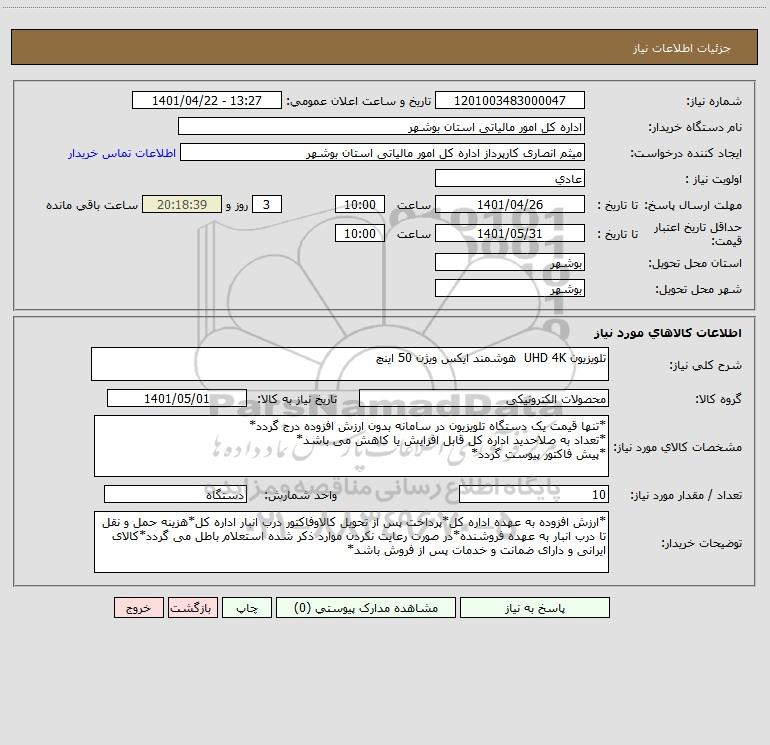Click the priority field عادی
The height and width of the screenshot is (745, 770).
[x=510, y=178]
